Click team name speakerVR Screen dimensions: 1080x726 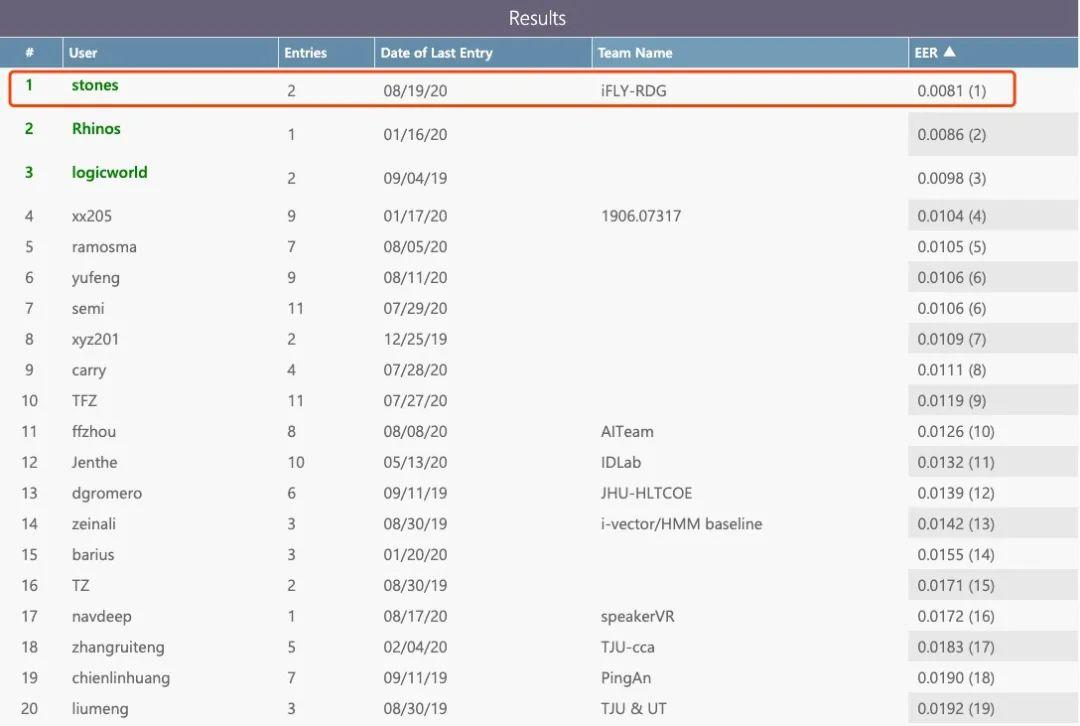click(637, 616)
